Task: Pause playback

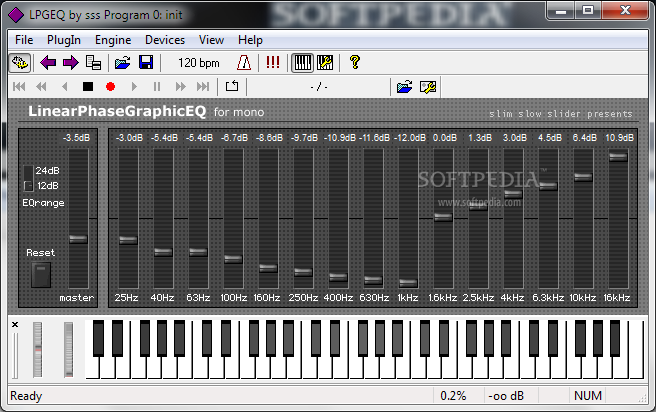Action: pos(157,87)
